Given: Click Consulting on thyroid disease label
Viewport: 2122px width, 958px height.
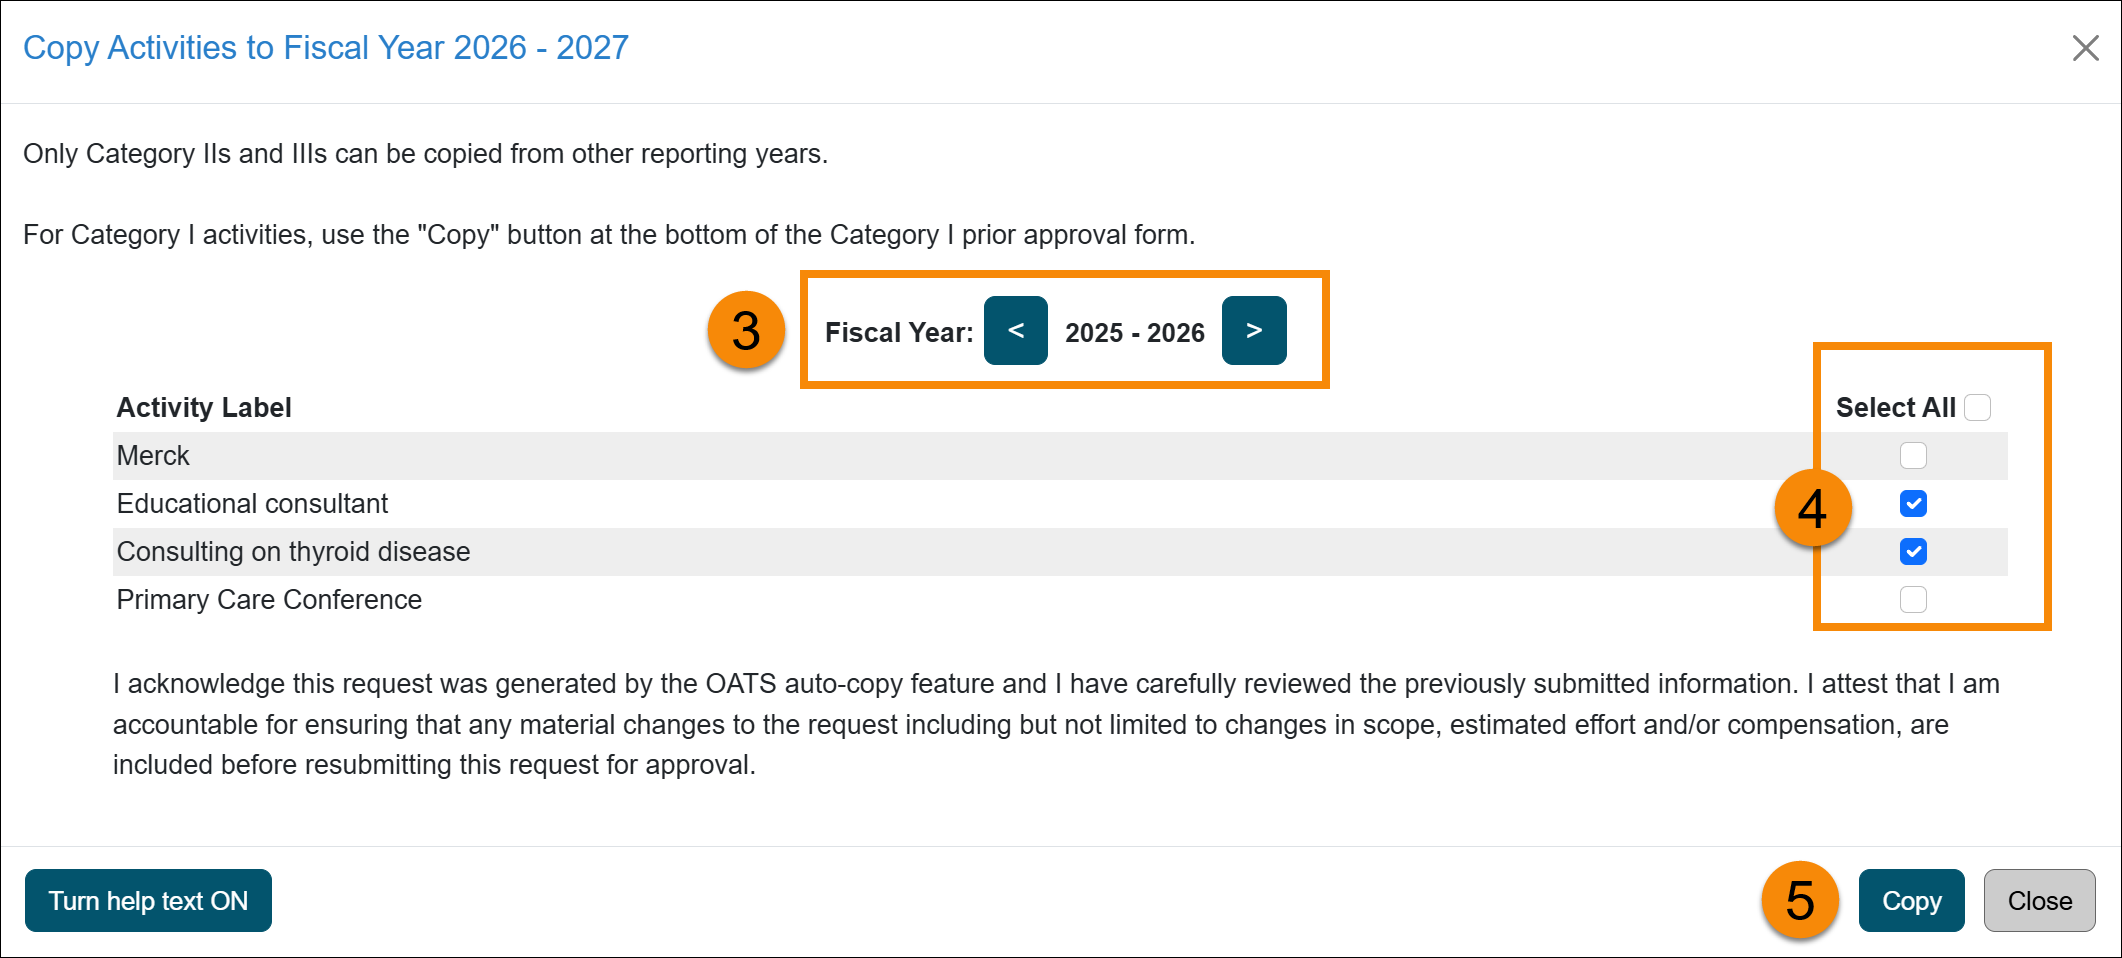Looking at the screenshot, I should coord(293,552).
